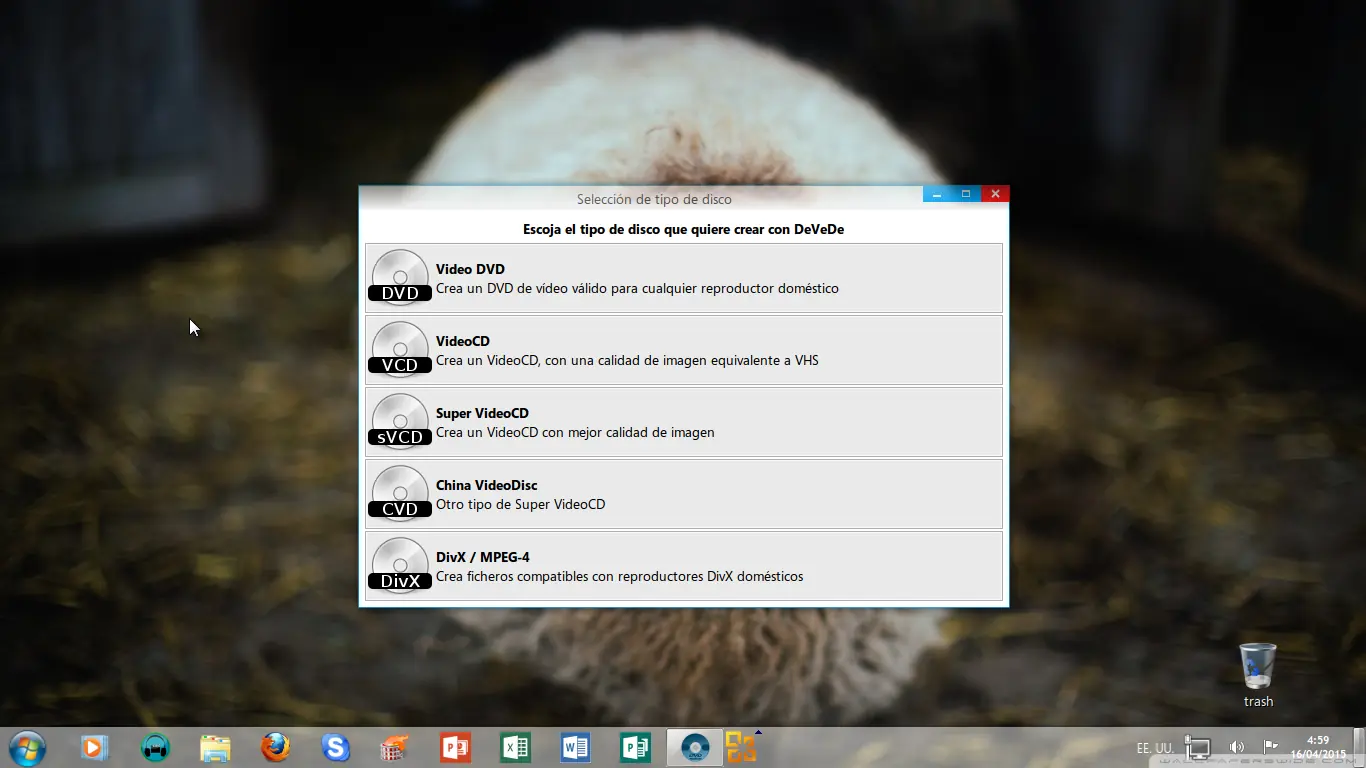The height and width of the screenshot is (768, 1366).
Task: Launch PowerPoint from the taskbar
Action: tap(455, 748)
